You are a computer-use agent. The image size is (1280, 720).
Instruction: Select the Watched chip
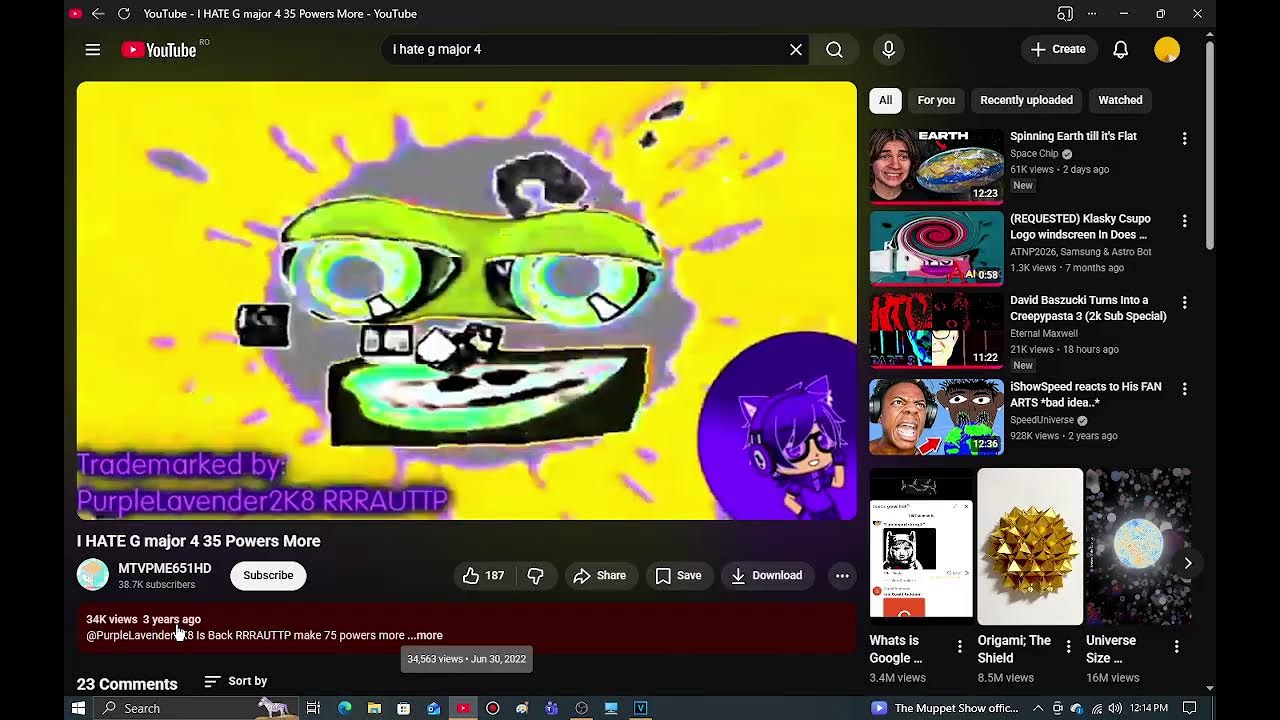[x=1120, y=100]
